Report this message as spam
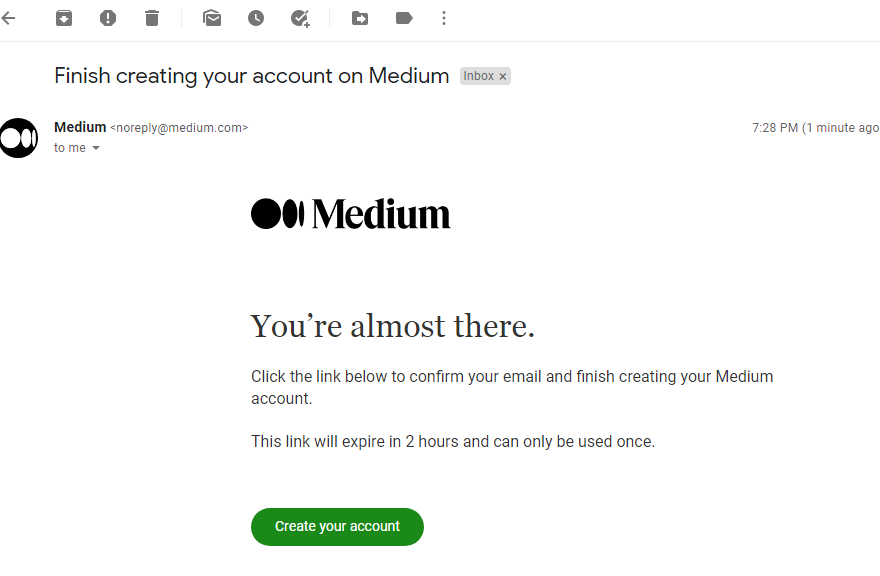The image size is (880, 576). click(x=108, y=19)
